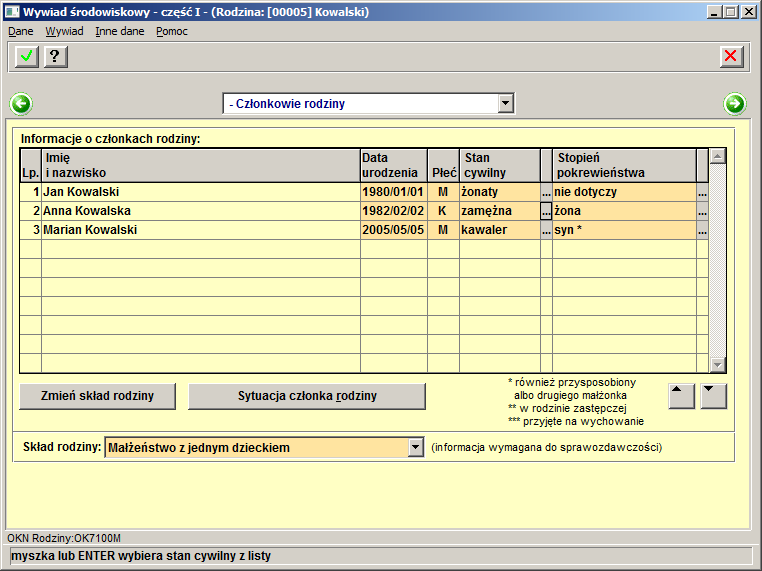Expand the Skład rodziny combo box
The height and width of the screenshot is (571, 762).
click(416, 448)
